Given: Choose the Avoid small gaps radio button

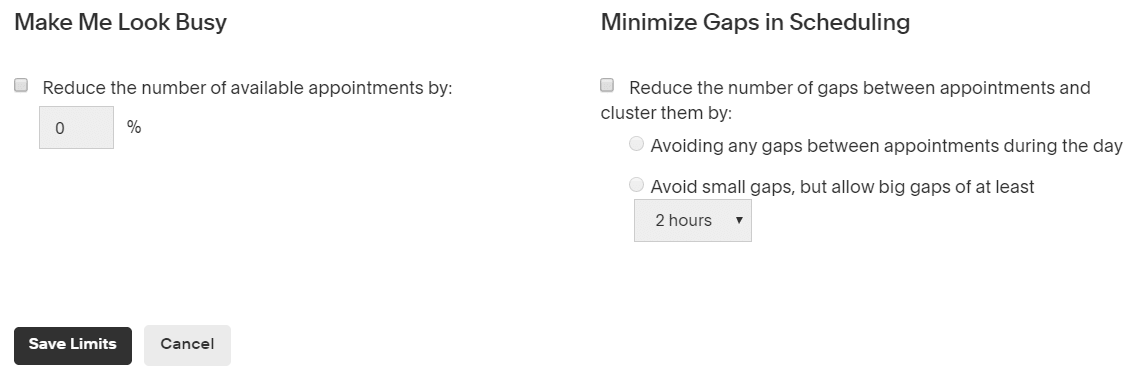Looking at the screenshot, I should (636, 185).
